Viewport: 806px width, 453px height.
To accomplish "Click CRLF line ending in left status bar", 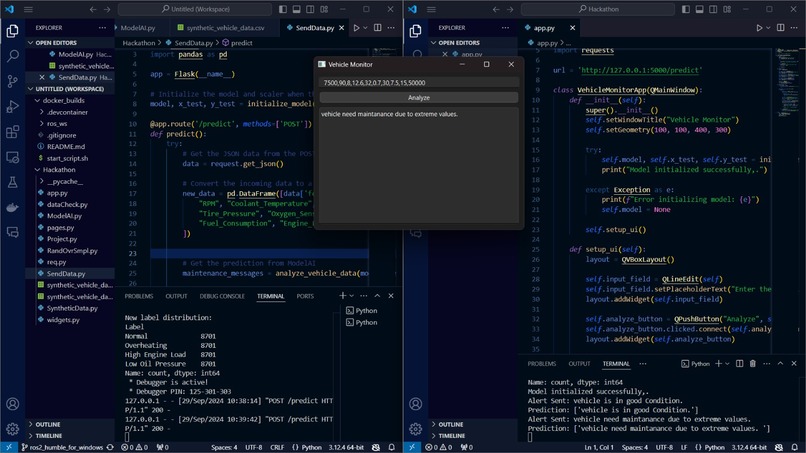I will [x=277, y=447].
